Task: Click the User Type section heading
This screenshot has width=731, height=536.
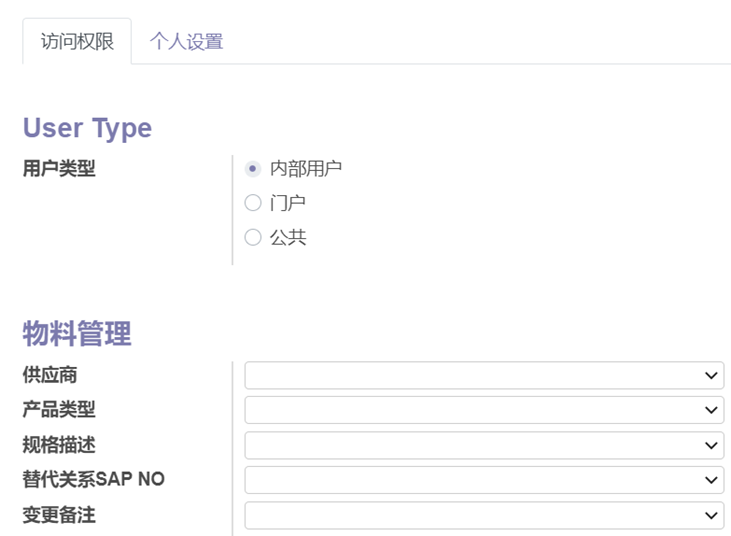Action: click(x=87, y=128)
